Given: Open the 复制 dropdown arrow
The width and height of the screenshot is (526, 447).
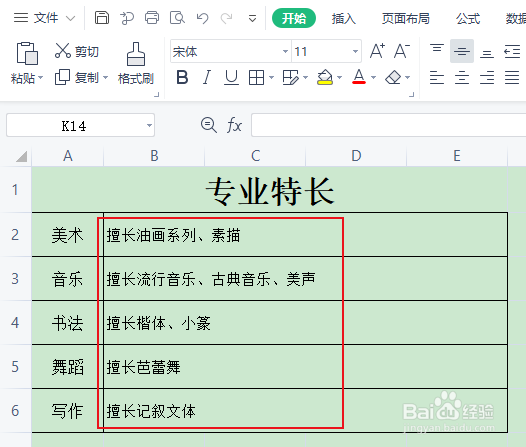Looking at the screenshot, I should pyautogui.click(x=105, y=77).
